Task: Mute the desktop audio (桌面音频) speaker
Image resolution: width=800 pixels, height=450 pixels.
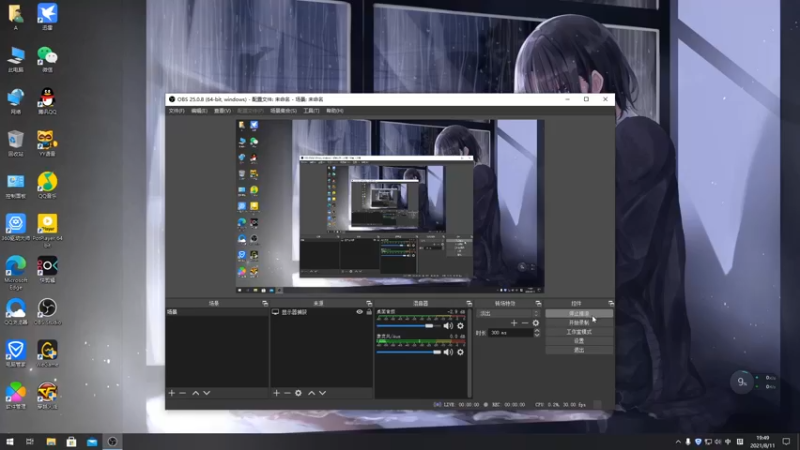Action: pos(448,326)
